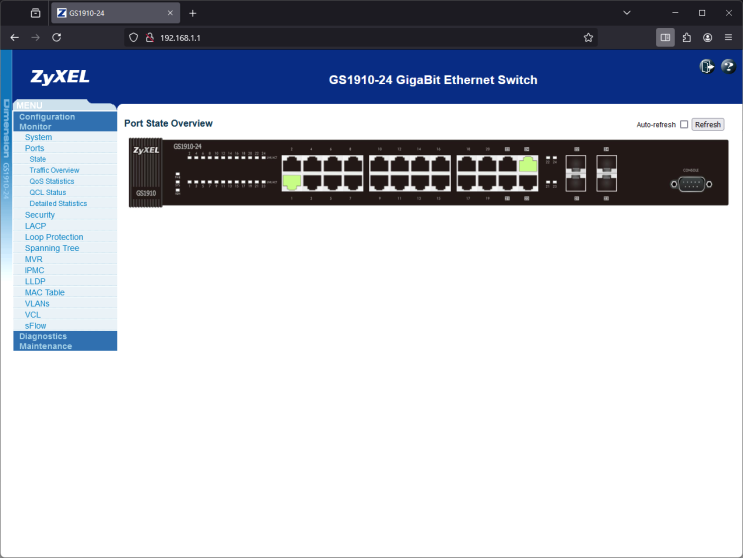Open a new browser tab
Image resolution: width=743 pixels, height=558 pixels.
pyautogui.click(x=192, y=13)
